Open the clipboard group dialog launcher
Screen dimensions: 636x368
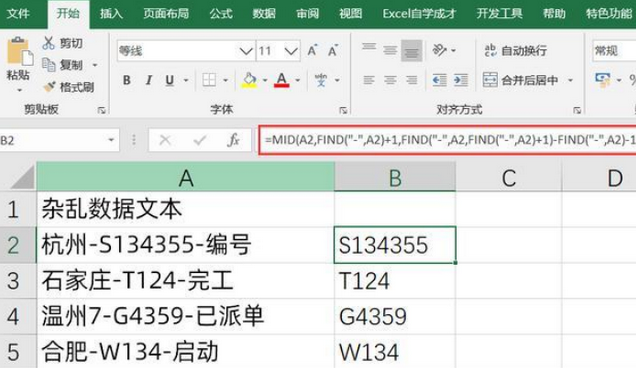[x=101, y=110]
